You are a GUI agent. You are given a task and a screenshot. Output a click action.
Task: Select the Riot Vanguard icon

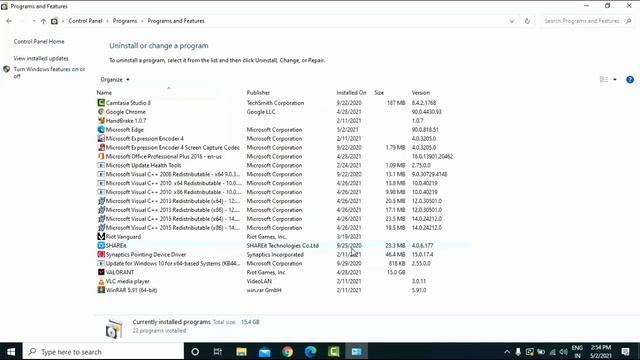101,236
